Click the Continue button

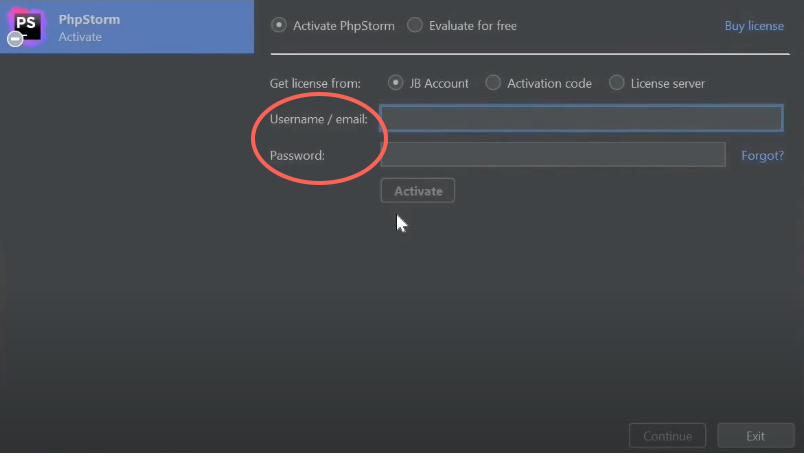click(667, 436)
